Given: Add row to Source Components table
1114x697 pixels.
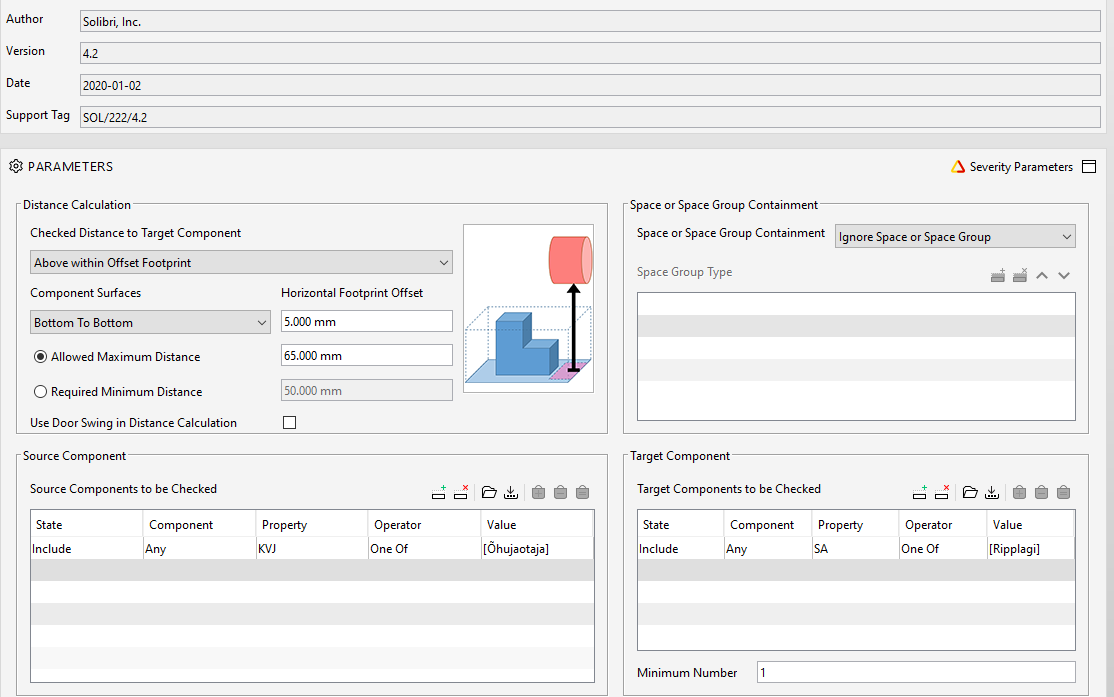Looking at the screenshot, I should [x=439, y=492].
